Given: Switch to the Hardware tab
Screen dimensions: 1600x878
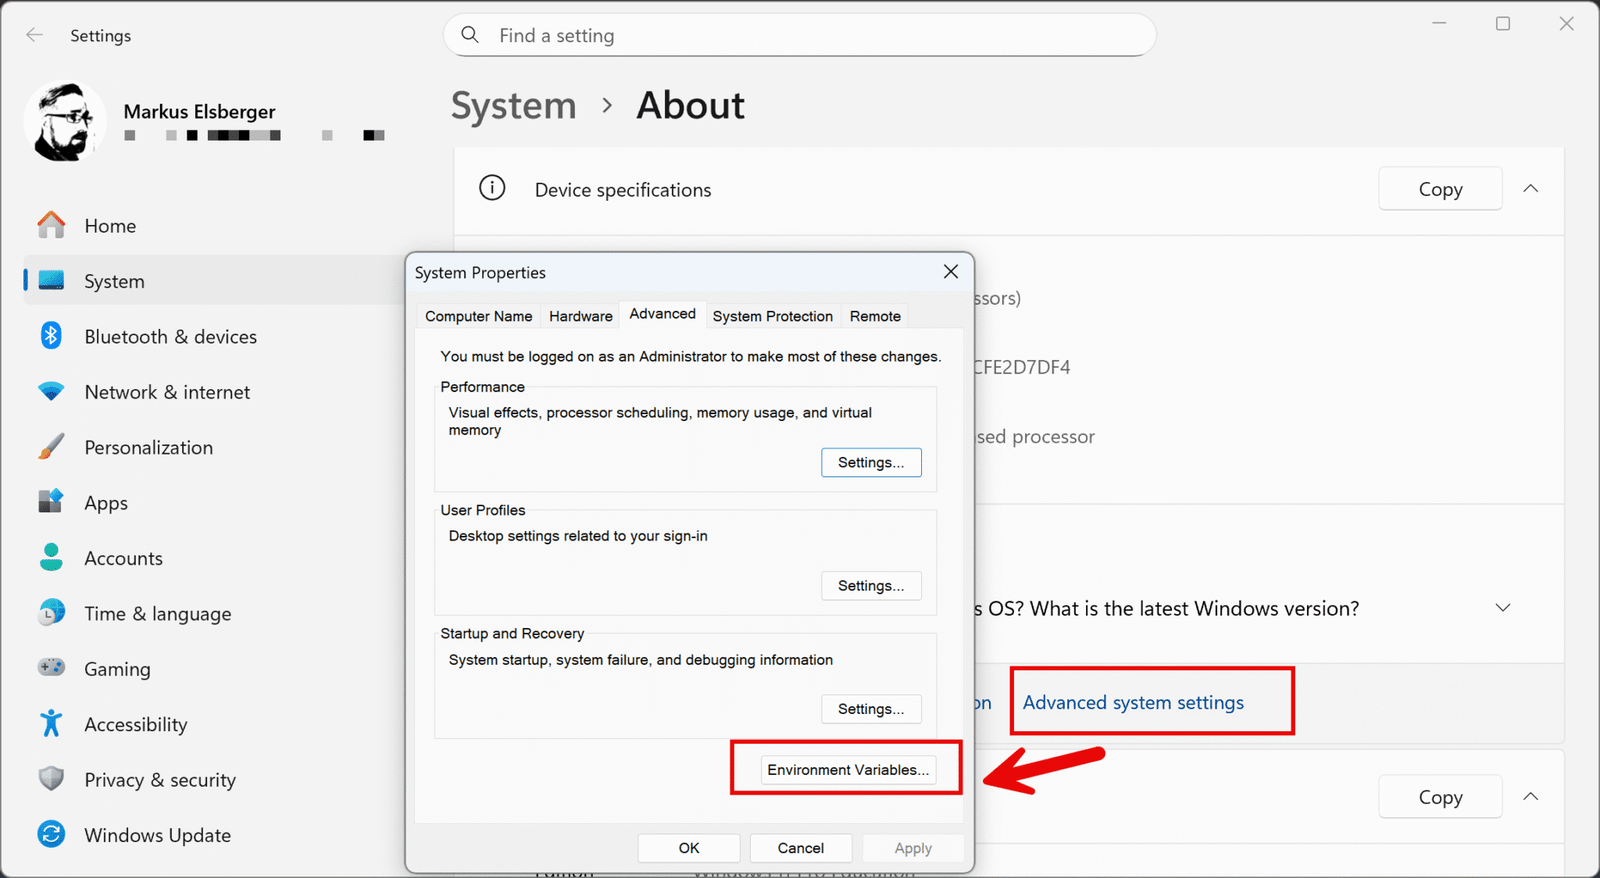Looking at the screenshot, I should pyautogui.click(x=581, y=316).
